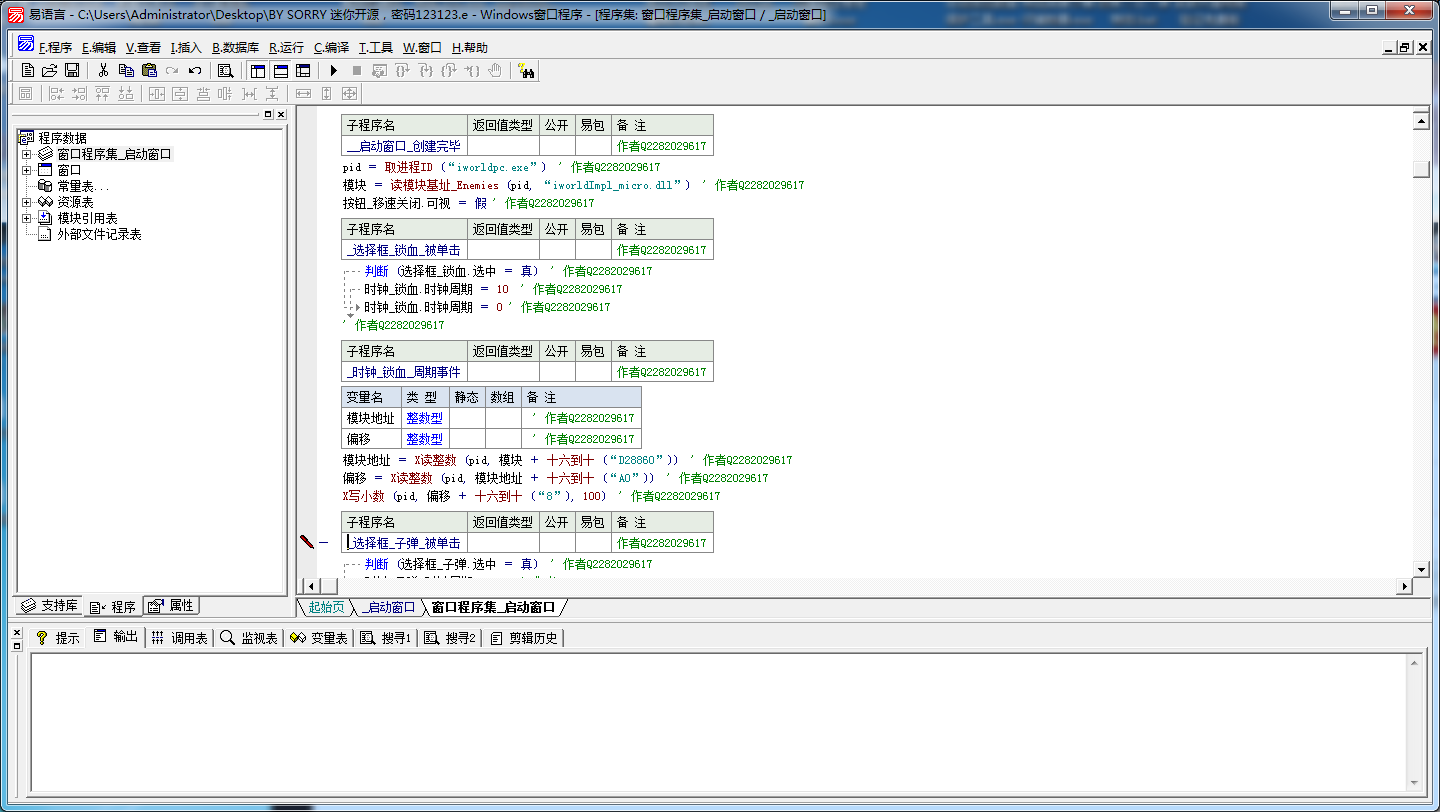Click the pencil marker beside 选择框_子弹_被单击

click(307, 542)
